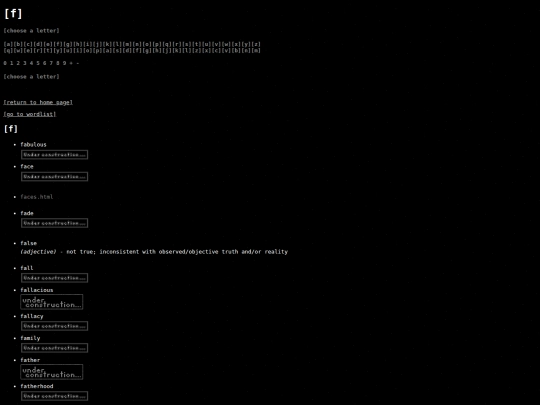Click the digit 0

[5, 63]
